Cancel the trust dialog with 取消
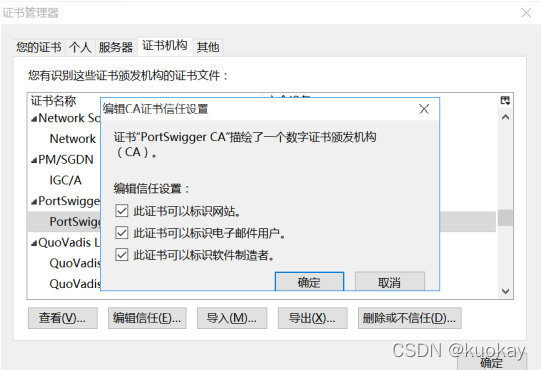This screenshot has width=541, height=370. [390, 282]
